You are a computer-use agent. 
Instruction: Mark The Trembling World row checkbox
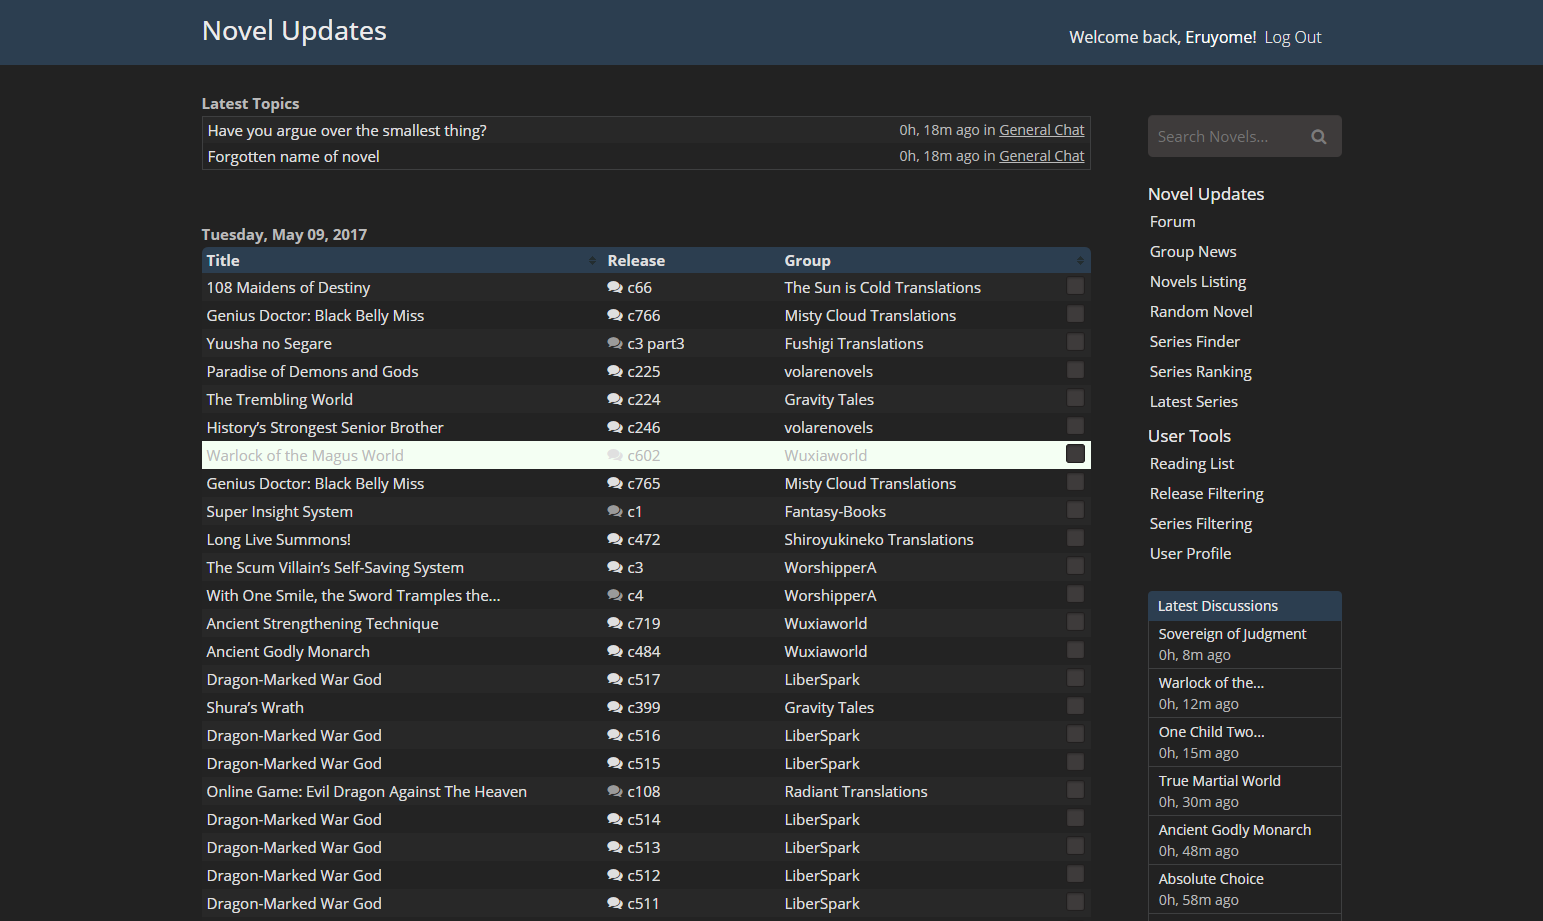coord(1075,398)
